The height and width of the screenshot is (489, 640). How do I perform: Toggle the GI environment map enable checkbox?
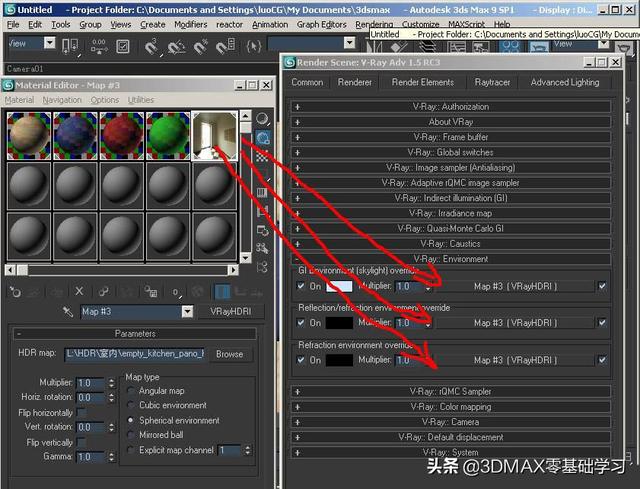(602, 286)
